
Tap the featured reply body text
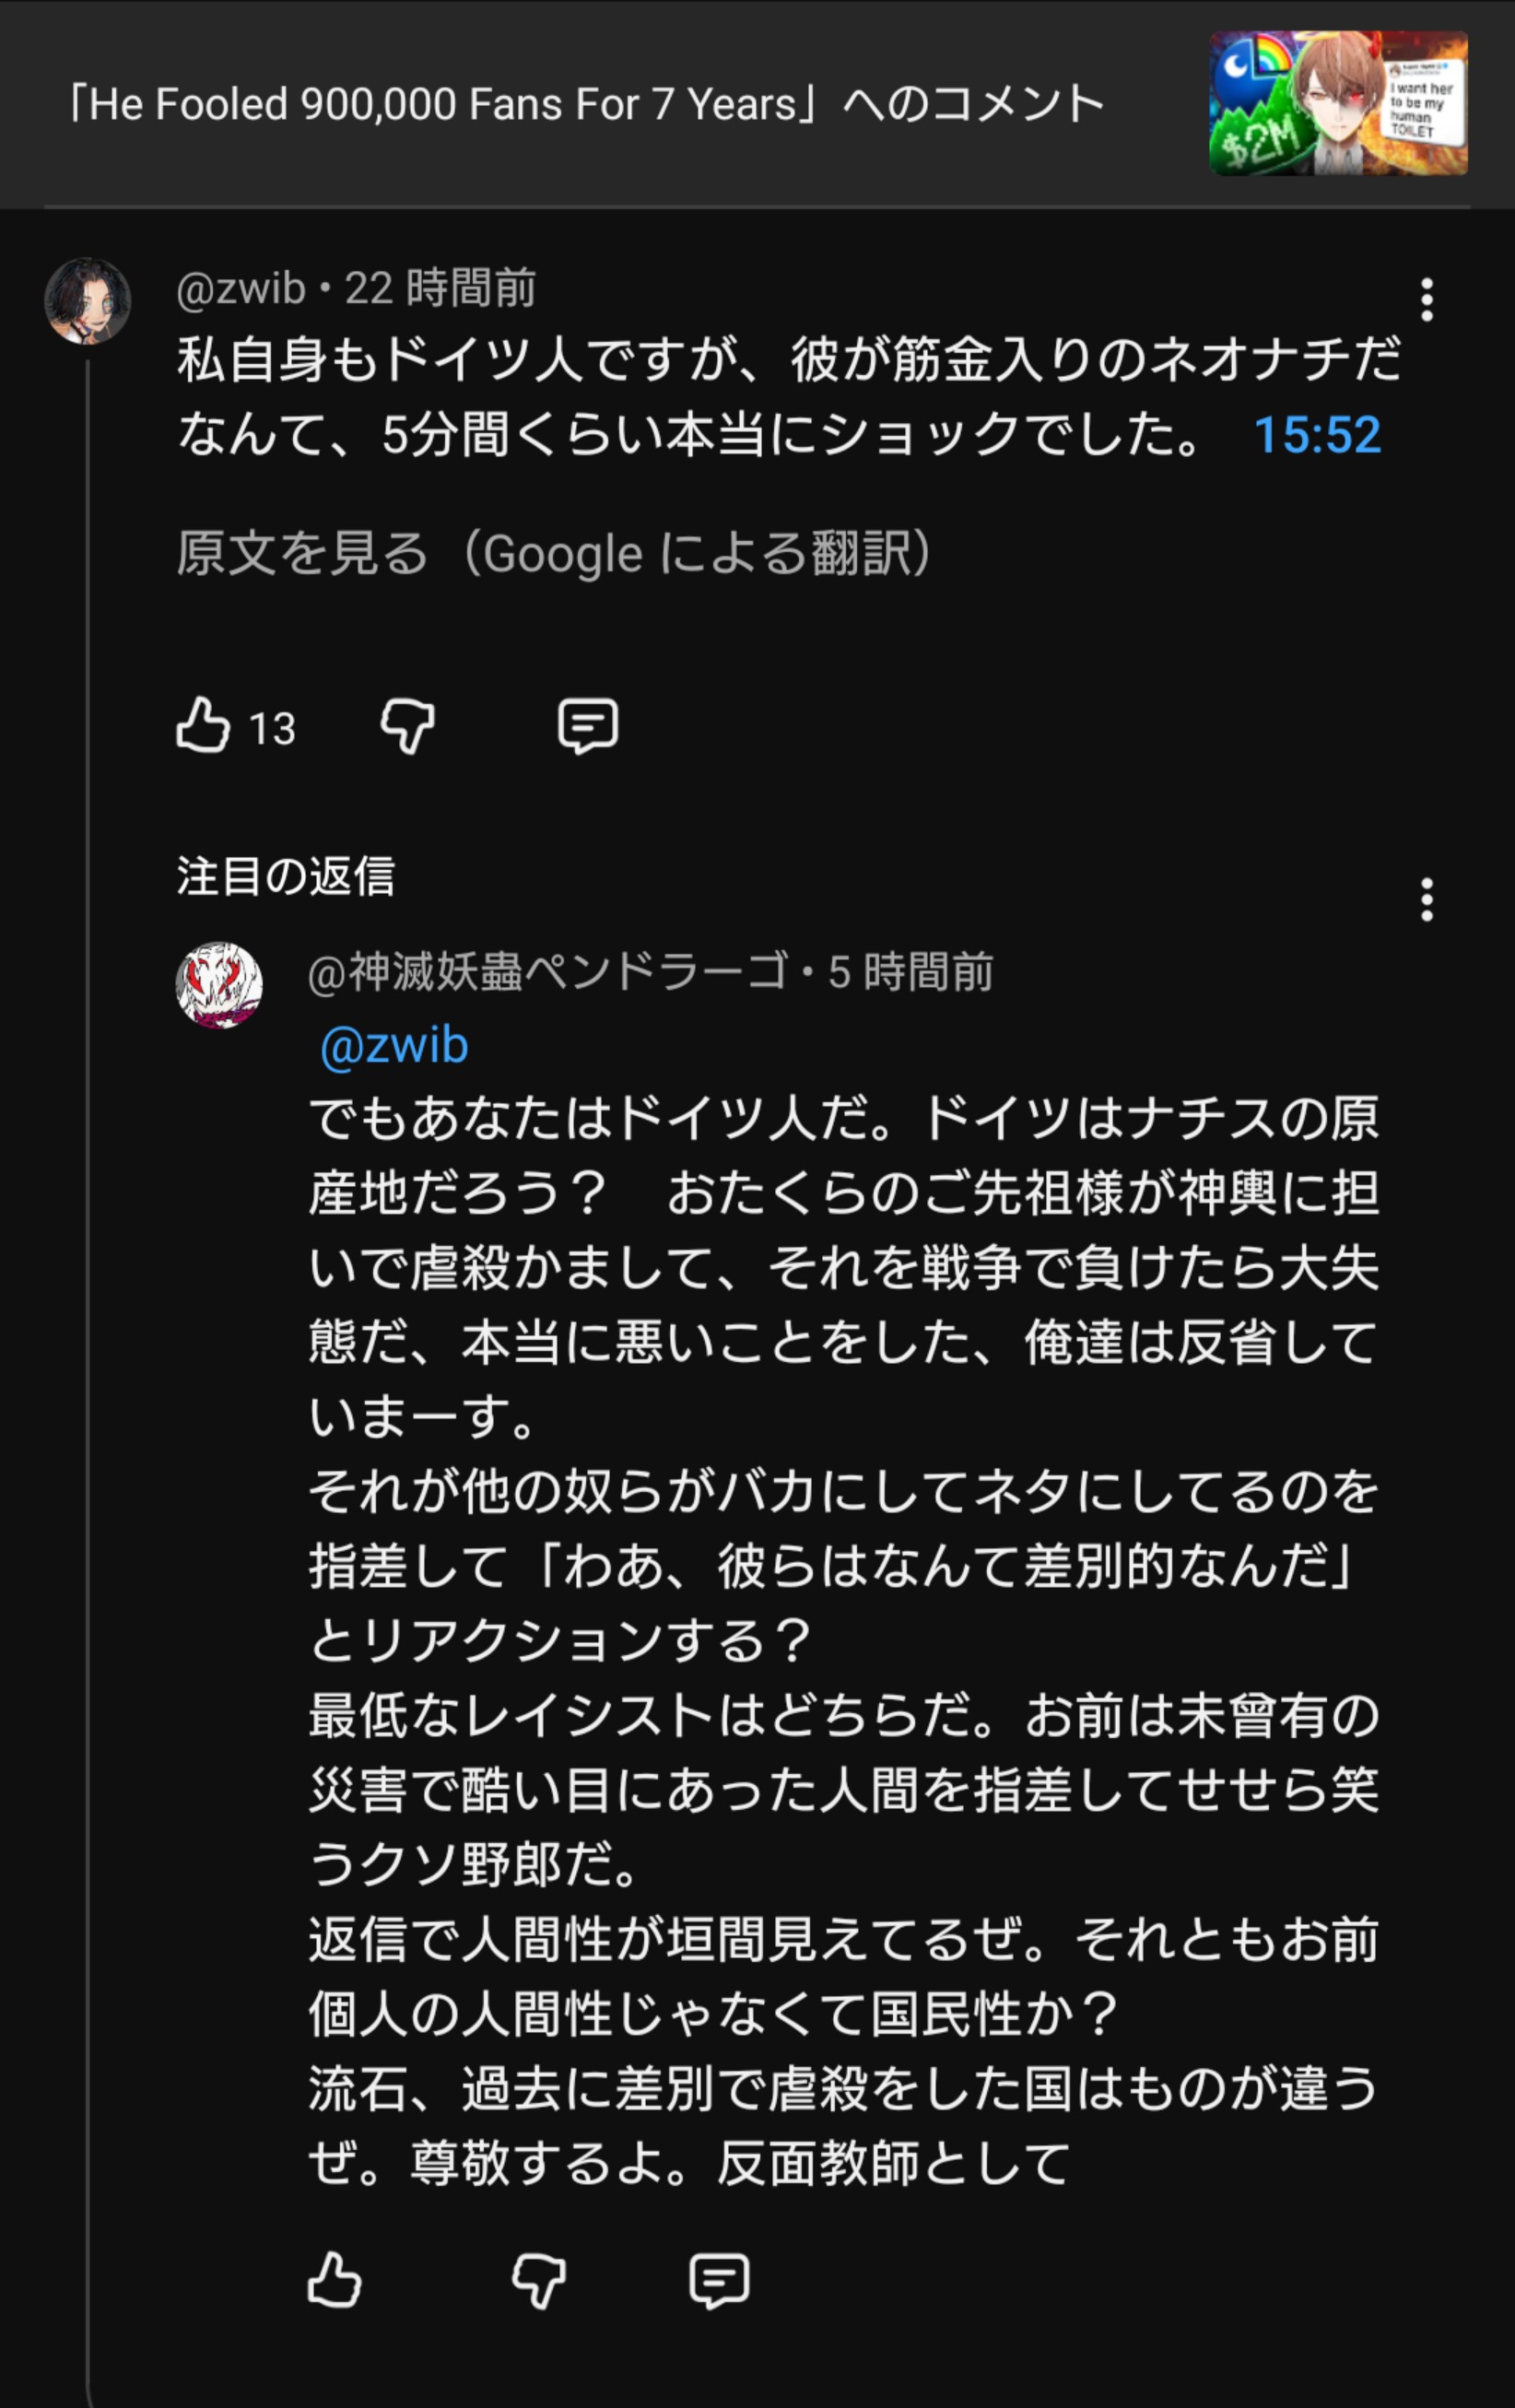pyautogui.click(x=842, y=1640)
